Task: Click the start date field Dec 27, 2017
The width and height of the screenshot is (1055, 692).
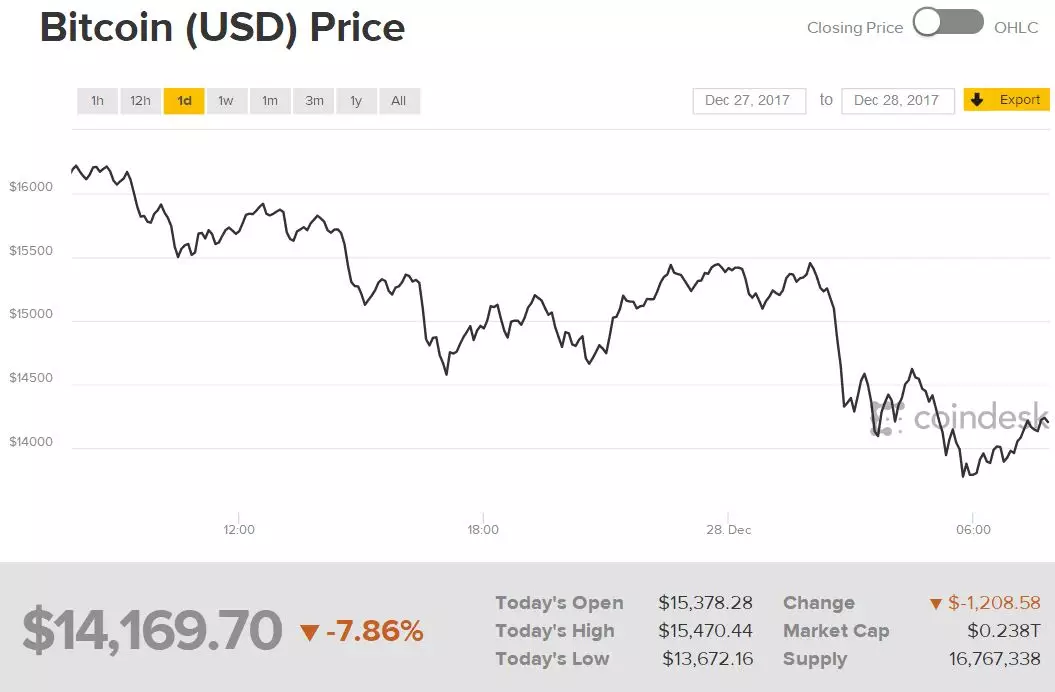Action: (x=748, y=101)
